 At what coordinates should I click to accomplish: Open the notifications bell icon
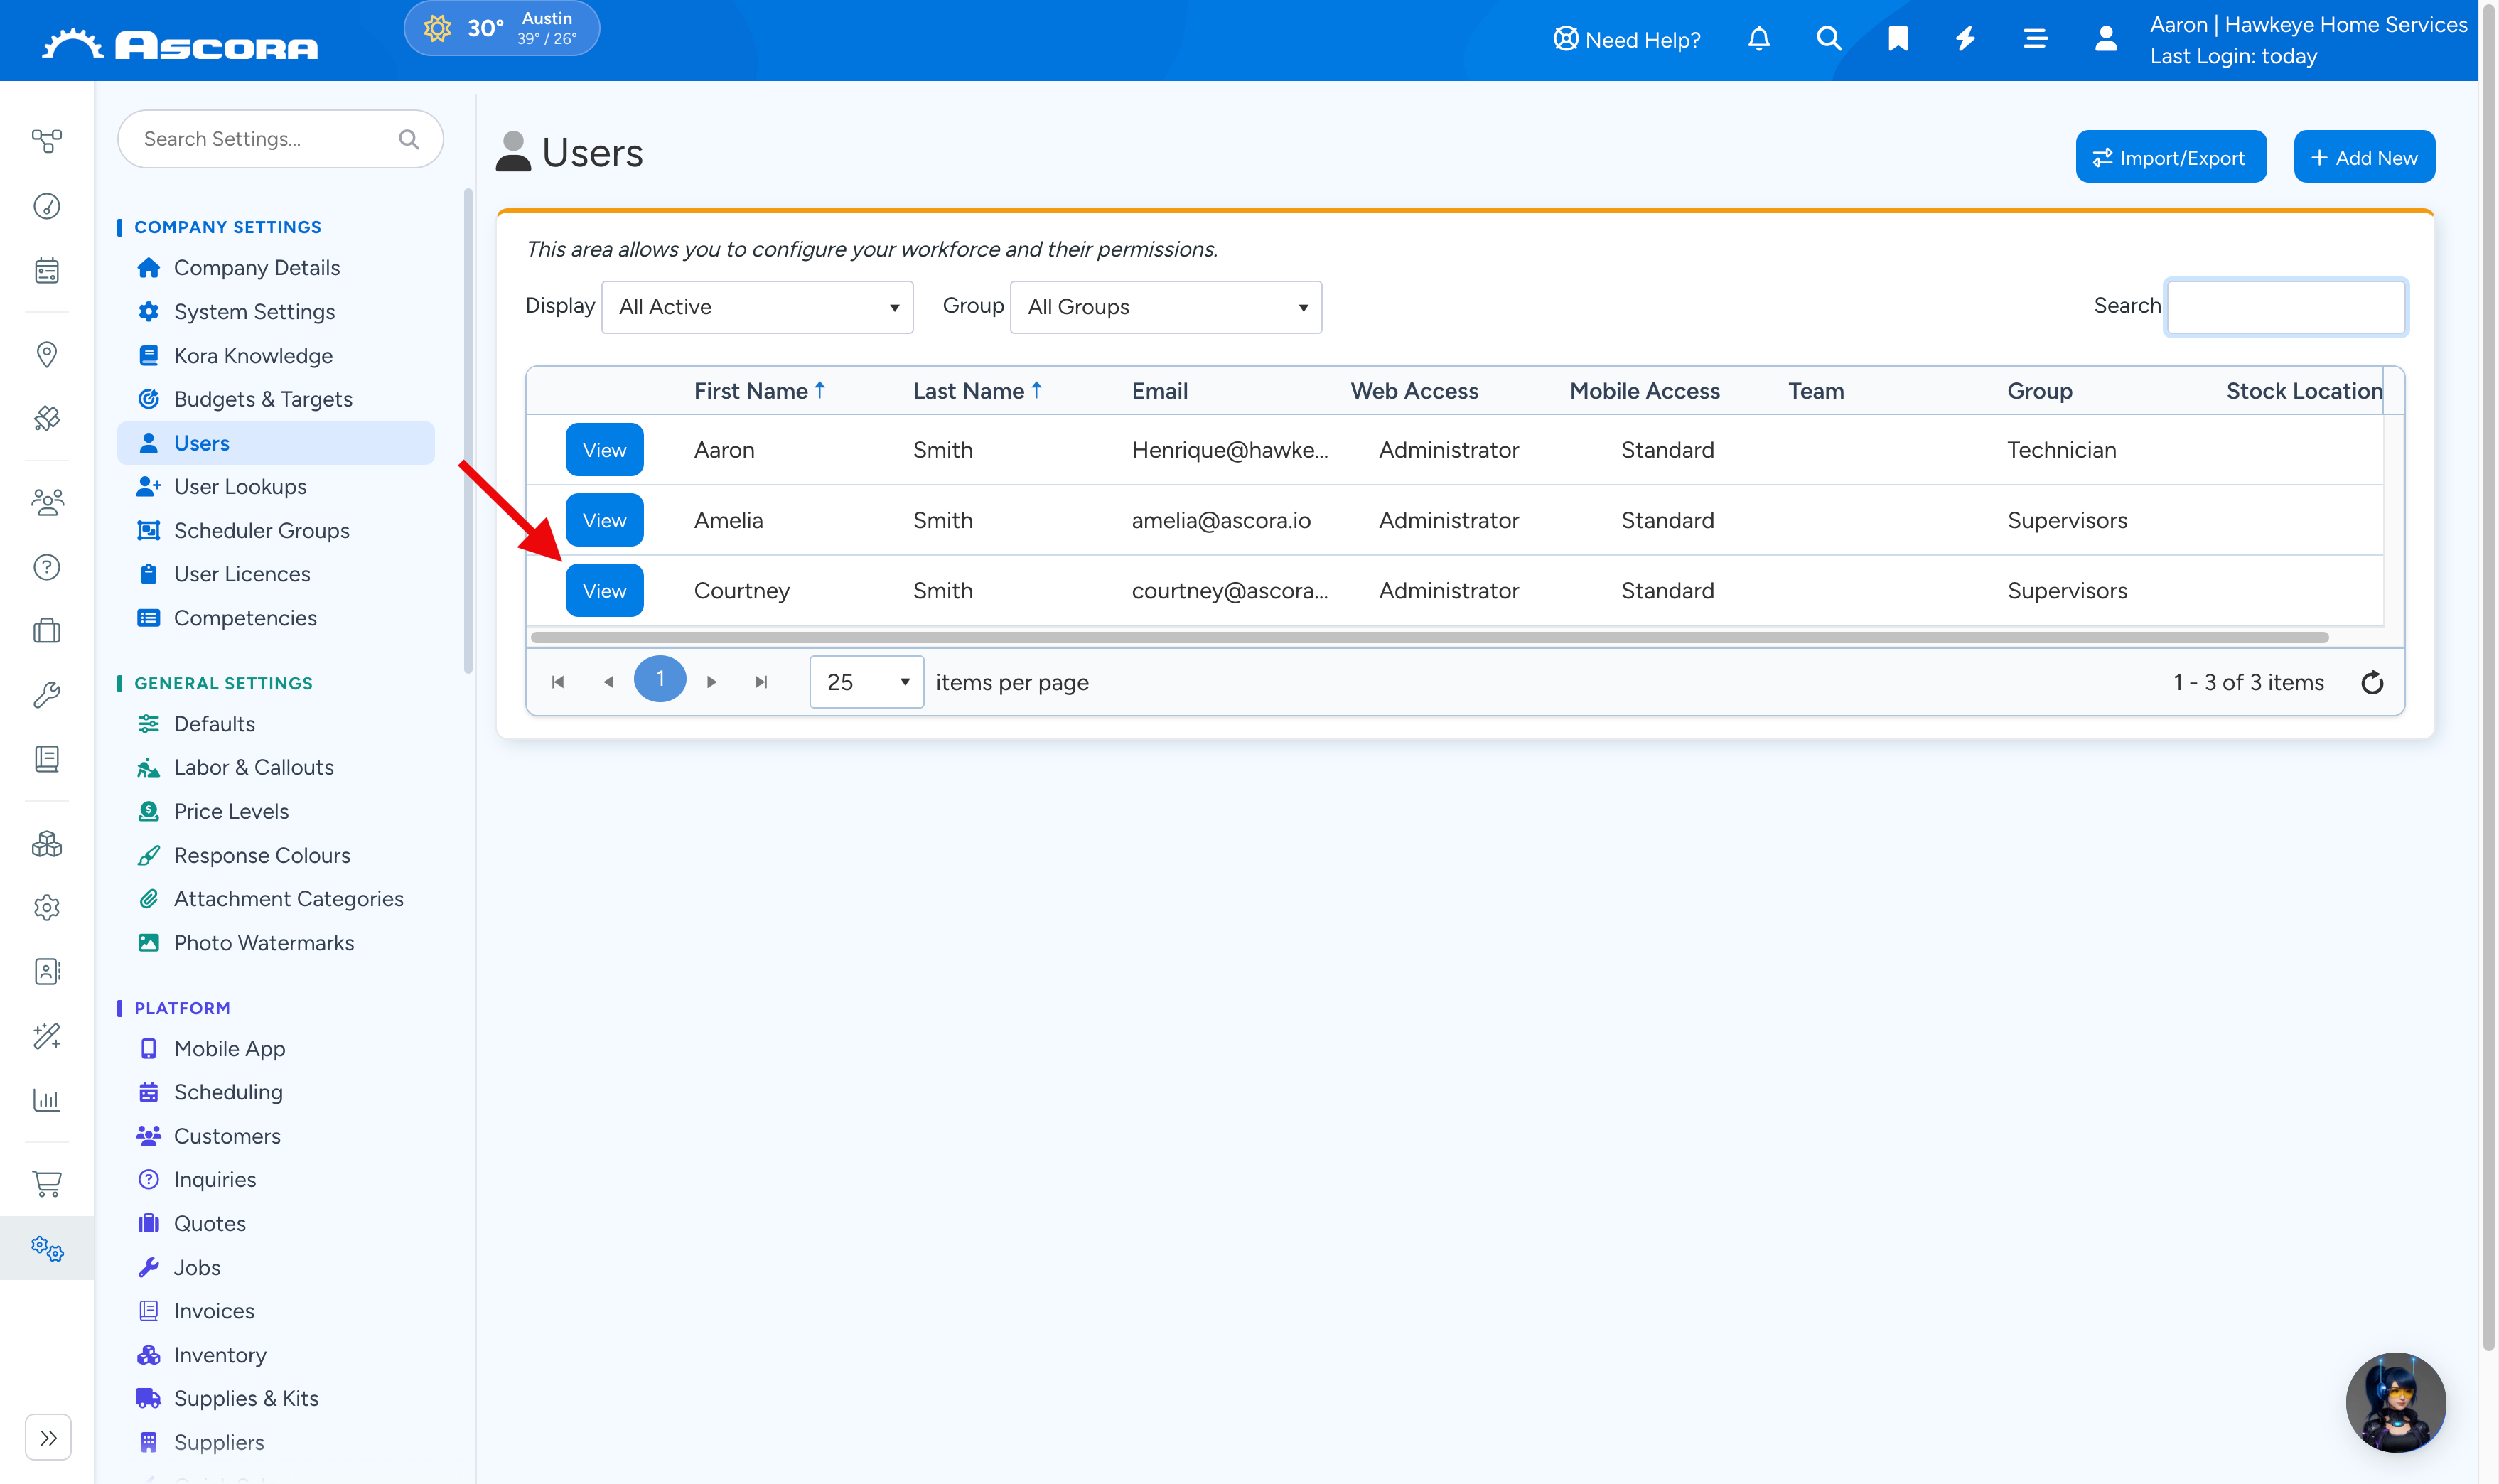(x=1759, y=39)
